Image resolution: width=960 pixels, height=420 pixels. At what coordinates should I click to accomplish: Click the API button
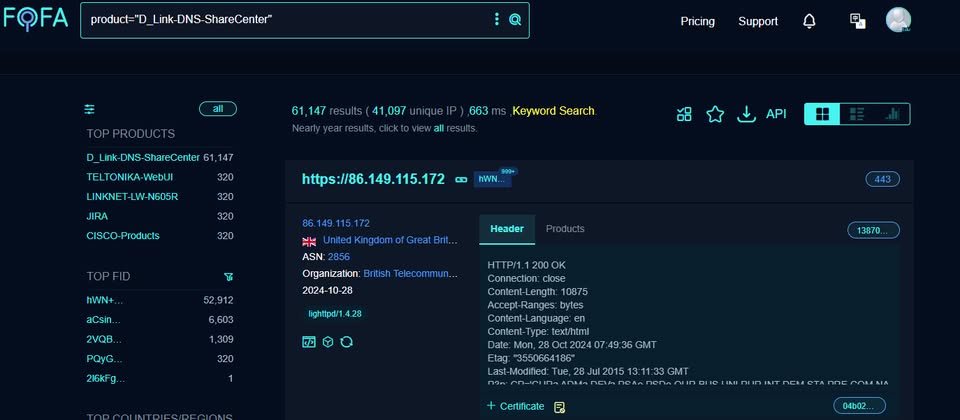[x=776, y=114]
